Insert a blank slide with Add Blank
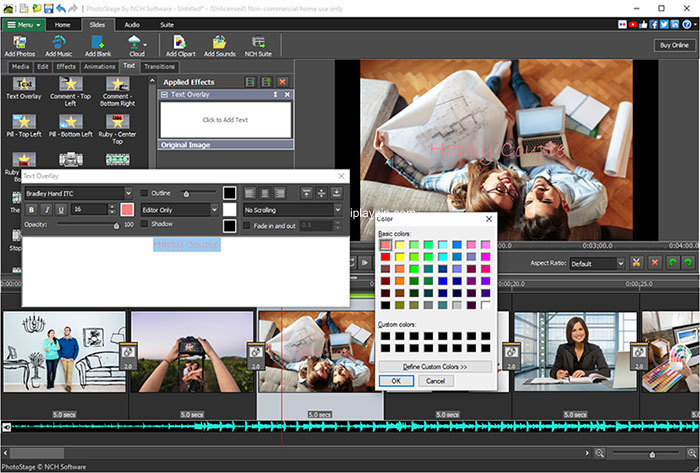Screen dimensions: 700x473 (x=98, y=46)
